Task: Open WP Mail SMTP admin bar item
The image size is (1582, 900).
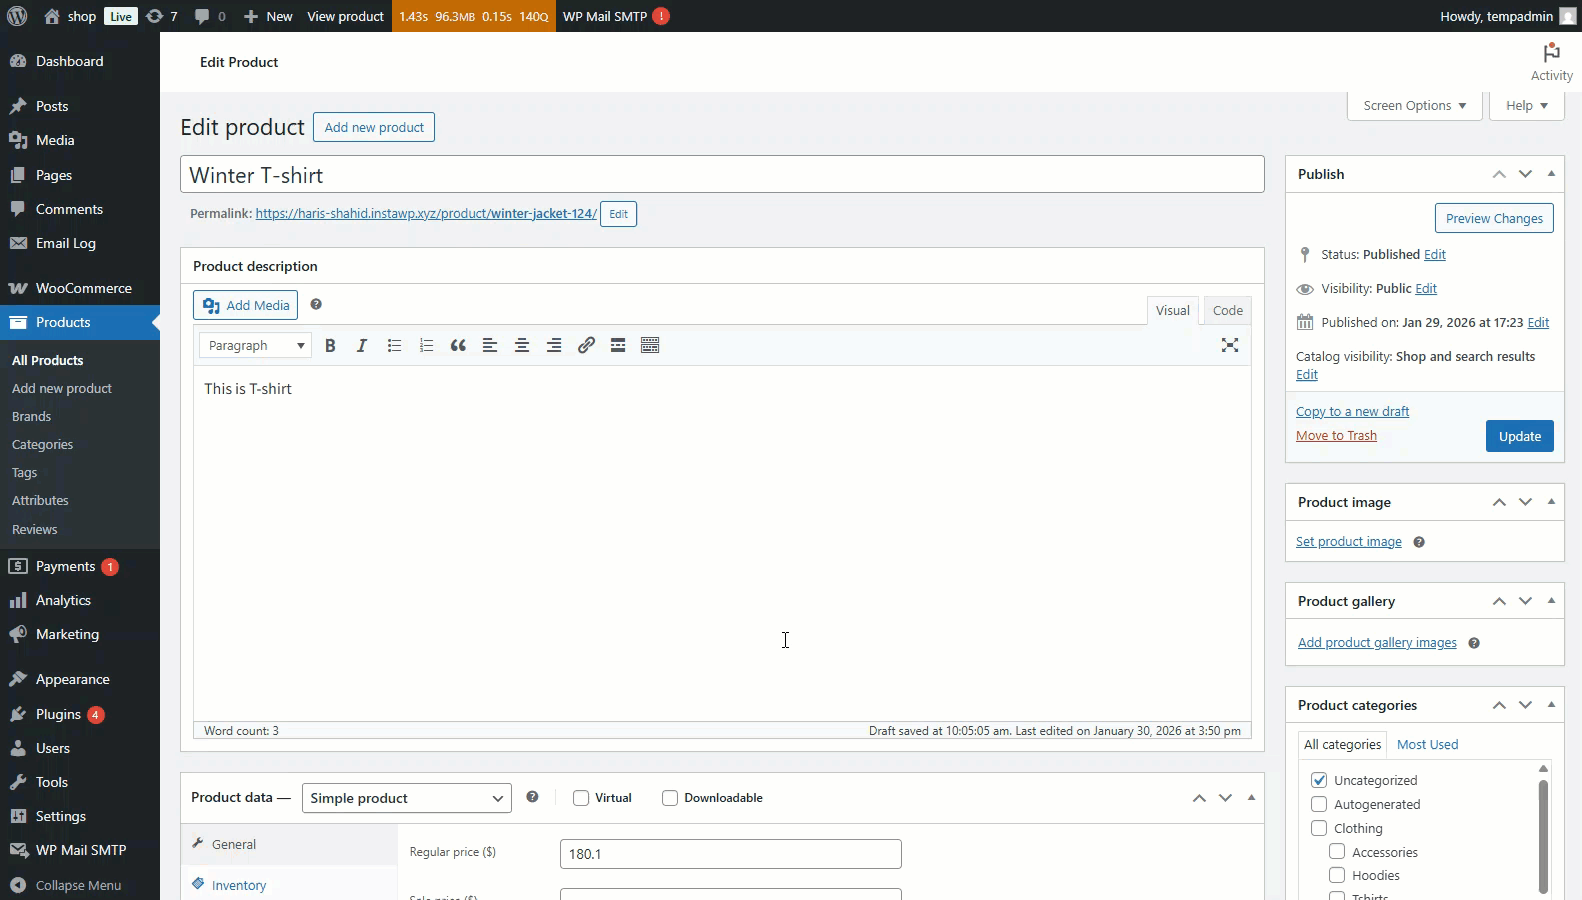Action: click(x=616, y=16)
